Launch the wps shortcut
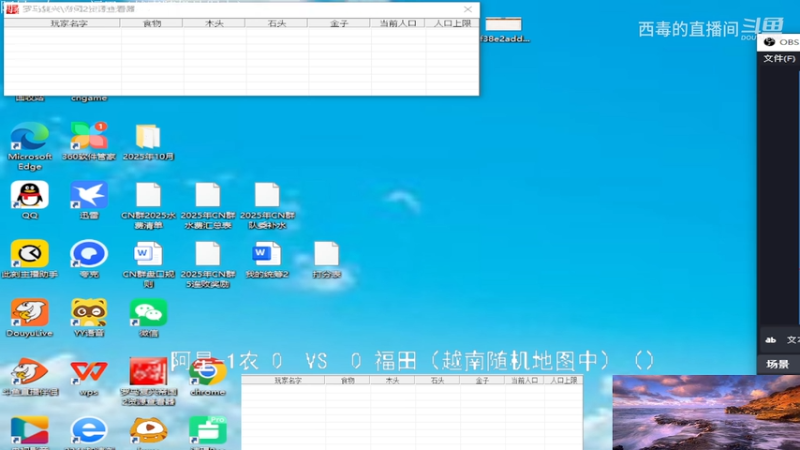800x450 pixels. pyautogui.click(x=89, y=377)
